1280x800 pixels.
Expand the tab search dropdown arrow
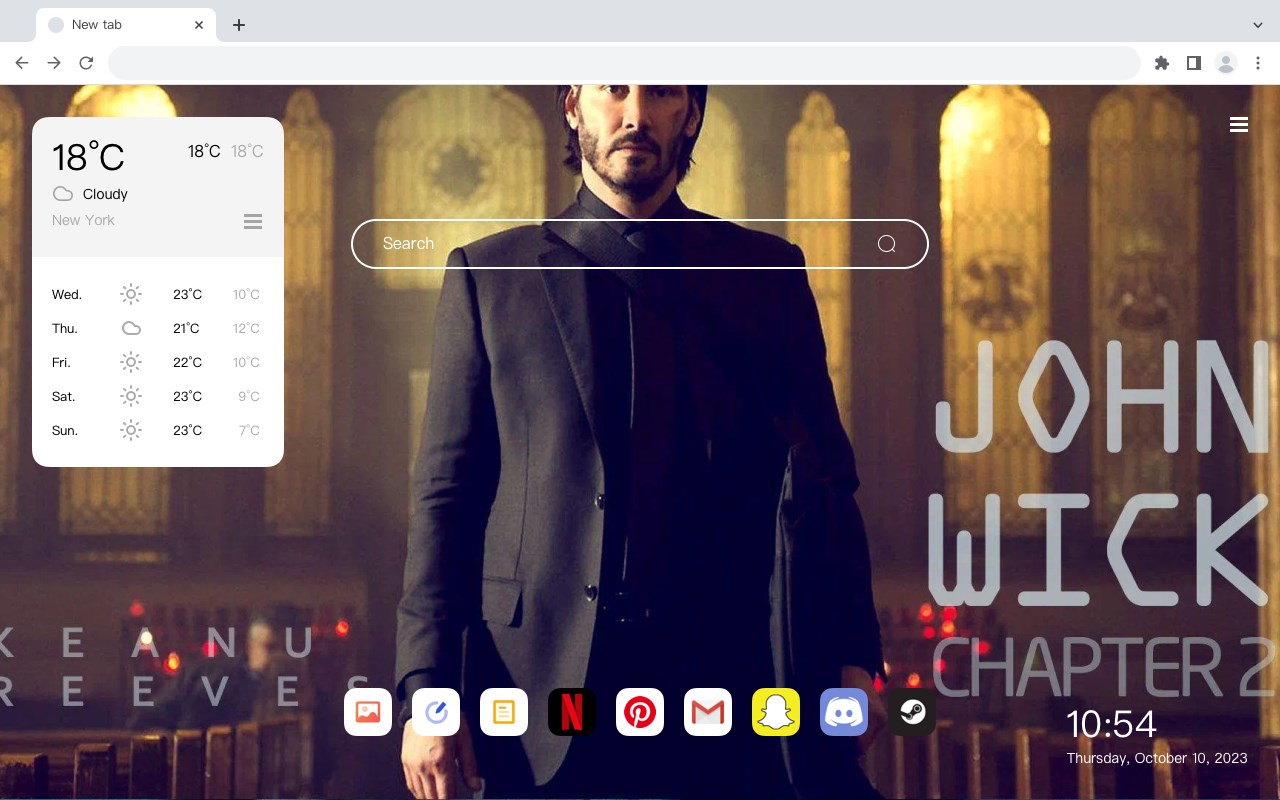tap(1258, 25)
